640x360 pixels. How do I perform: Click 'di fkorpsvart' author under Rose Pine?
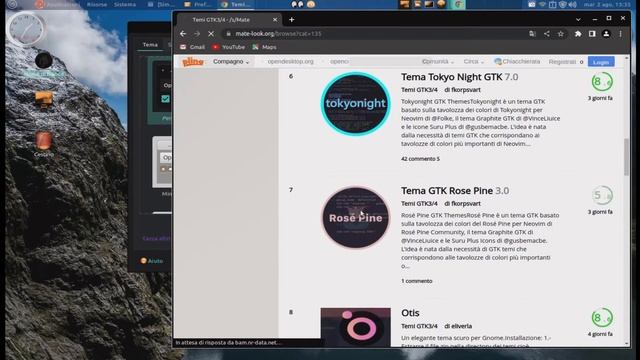tap(462, 204)
